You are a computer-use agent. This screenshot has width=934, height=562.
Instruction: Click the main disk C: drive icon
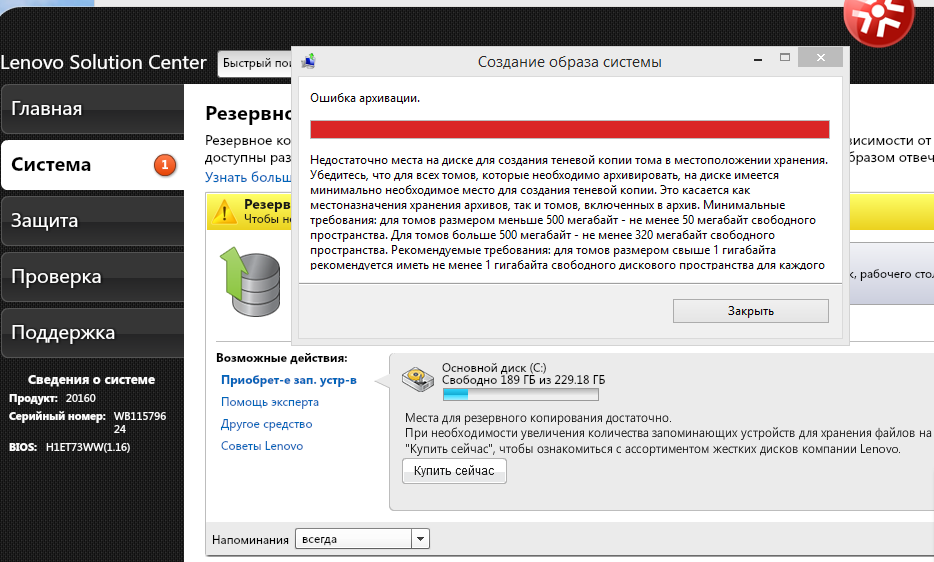pos(418,379)
